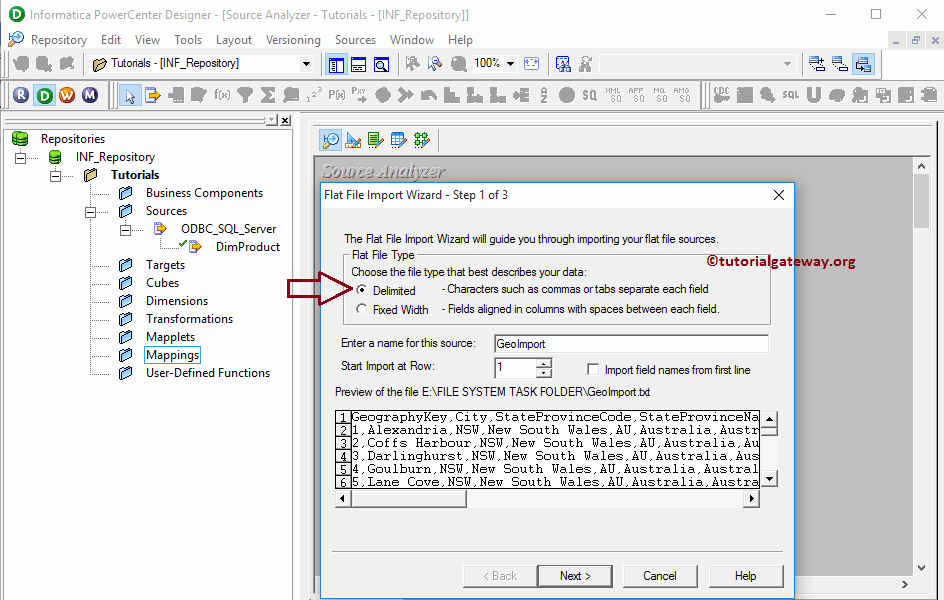Toggle the Overview window icon
This screenshot has height=600, width=944.
point(382,64)
